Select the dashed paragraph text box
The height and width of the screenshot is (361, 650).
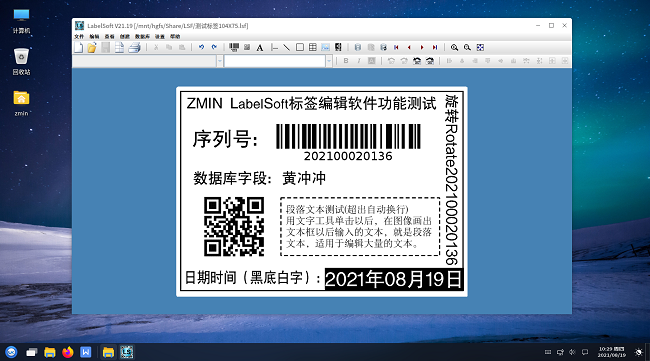(360, 226)
